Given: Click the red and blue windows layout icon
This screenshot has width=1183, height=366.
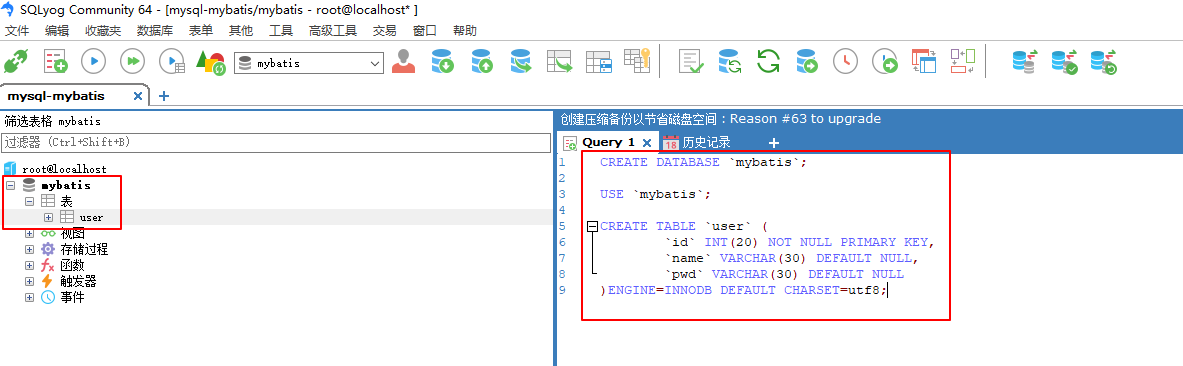Looking at the screenshot, I should pyautogui.click(x=924, y=61).
